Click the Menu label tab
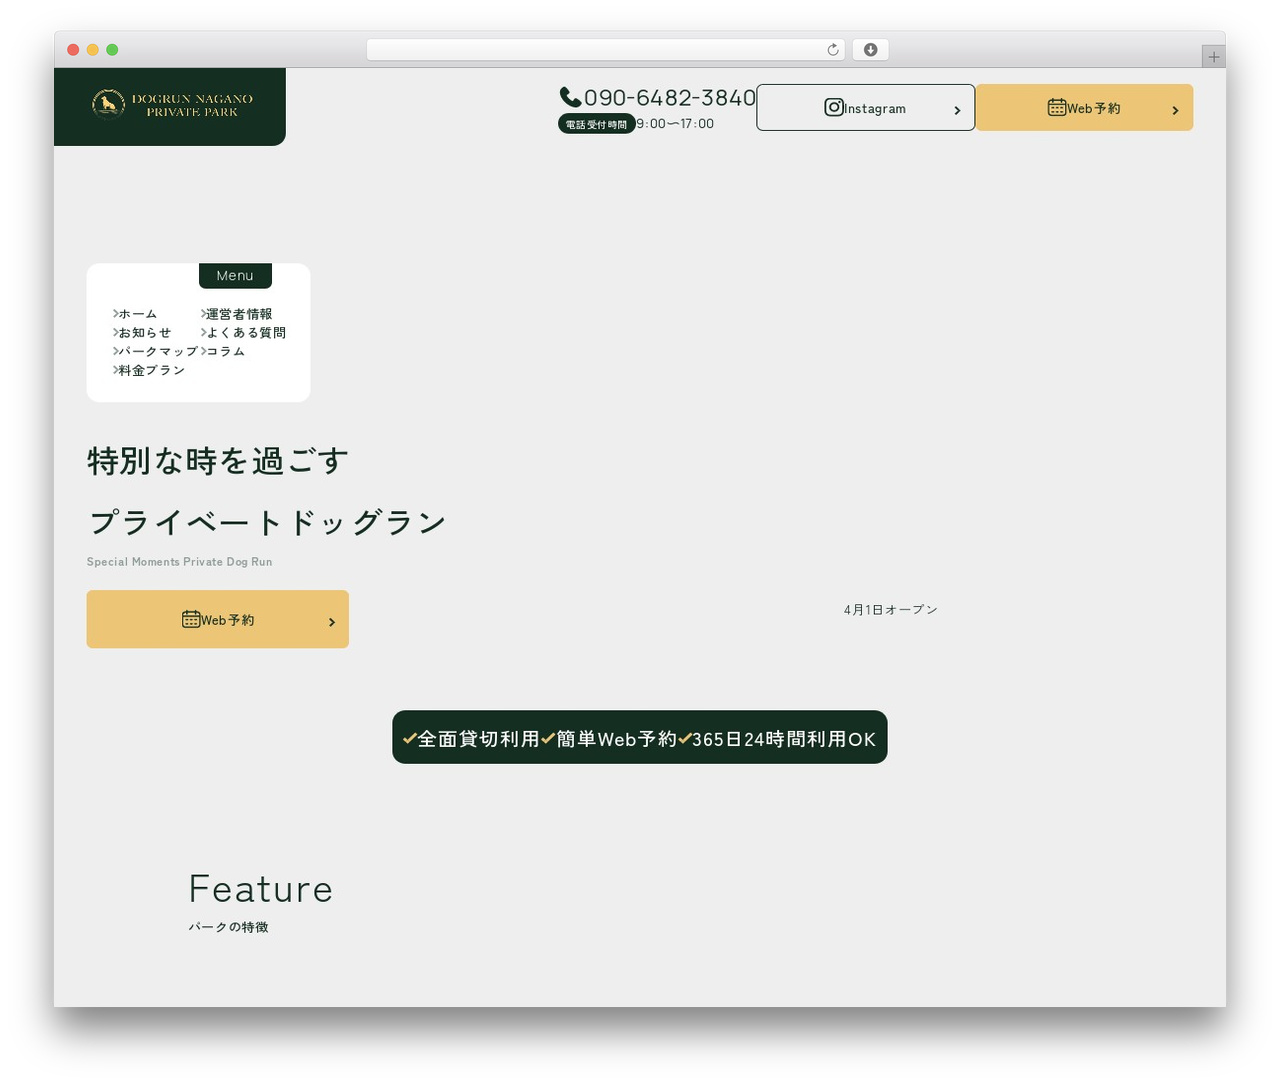This screenshot has height=1084, width=1280. pos(235,276)
